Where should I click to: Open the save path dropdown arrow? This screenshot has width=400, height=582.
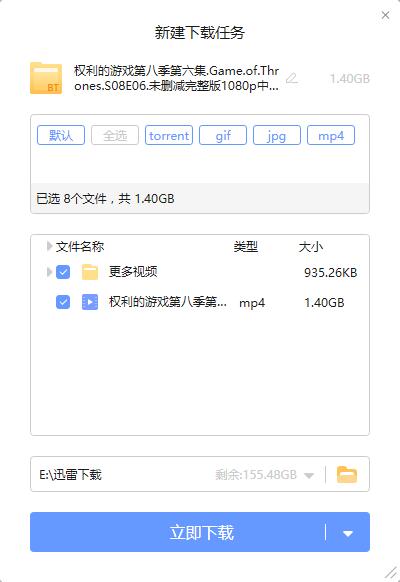tap(309, 475)
